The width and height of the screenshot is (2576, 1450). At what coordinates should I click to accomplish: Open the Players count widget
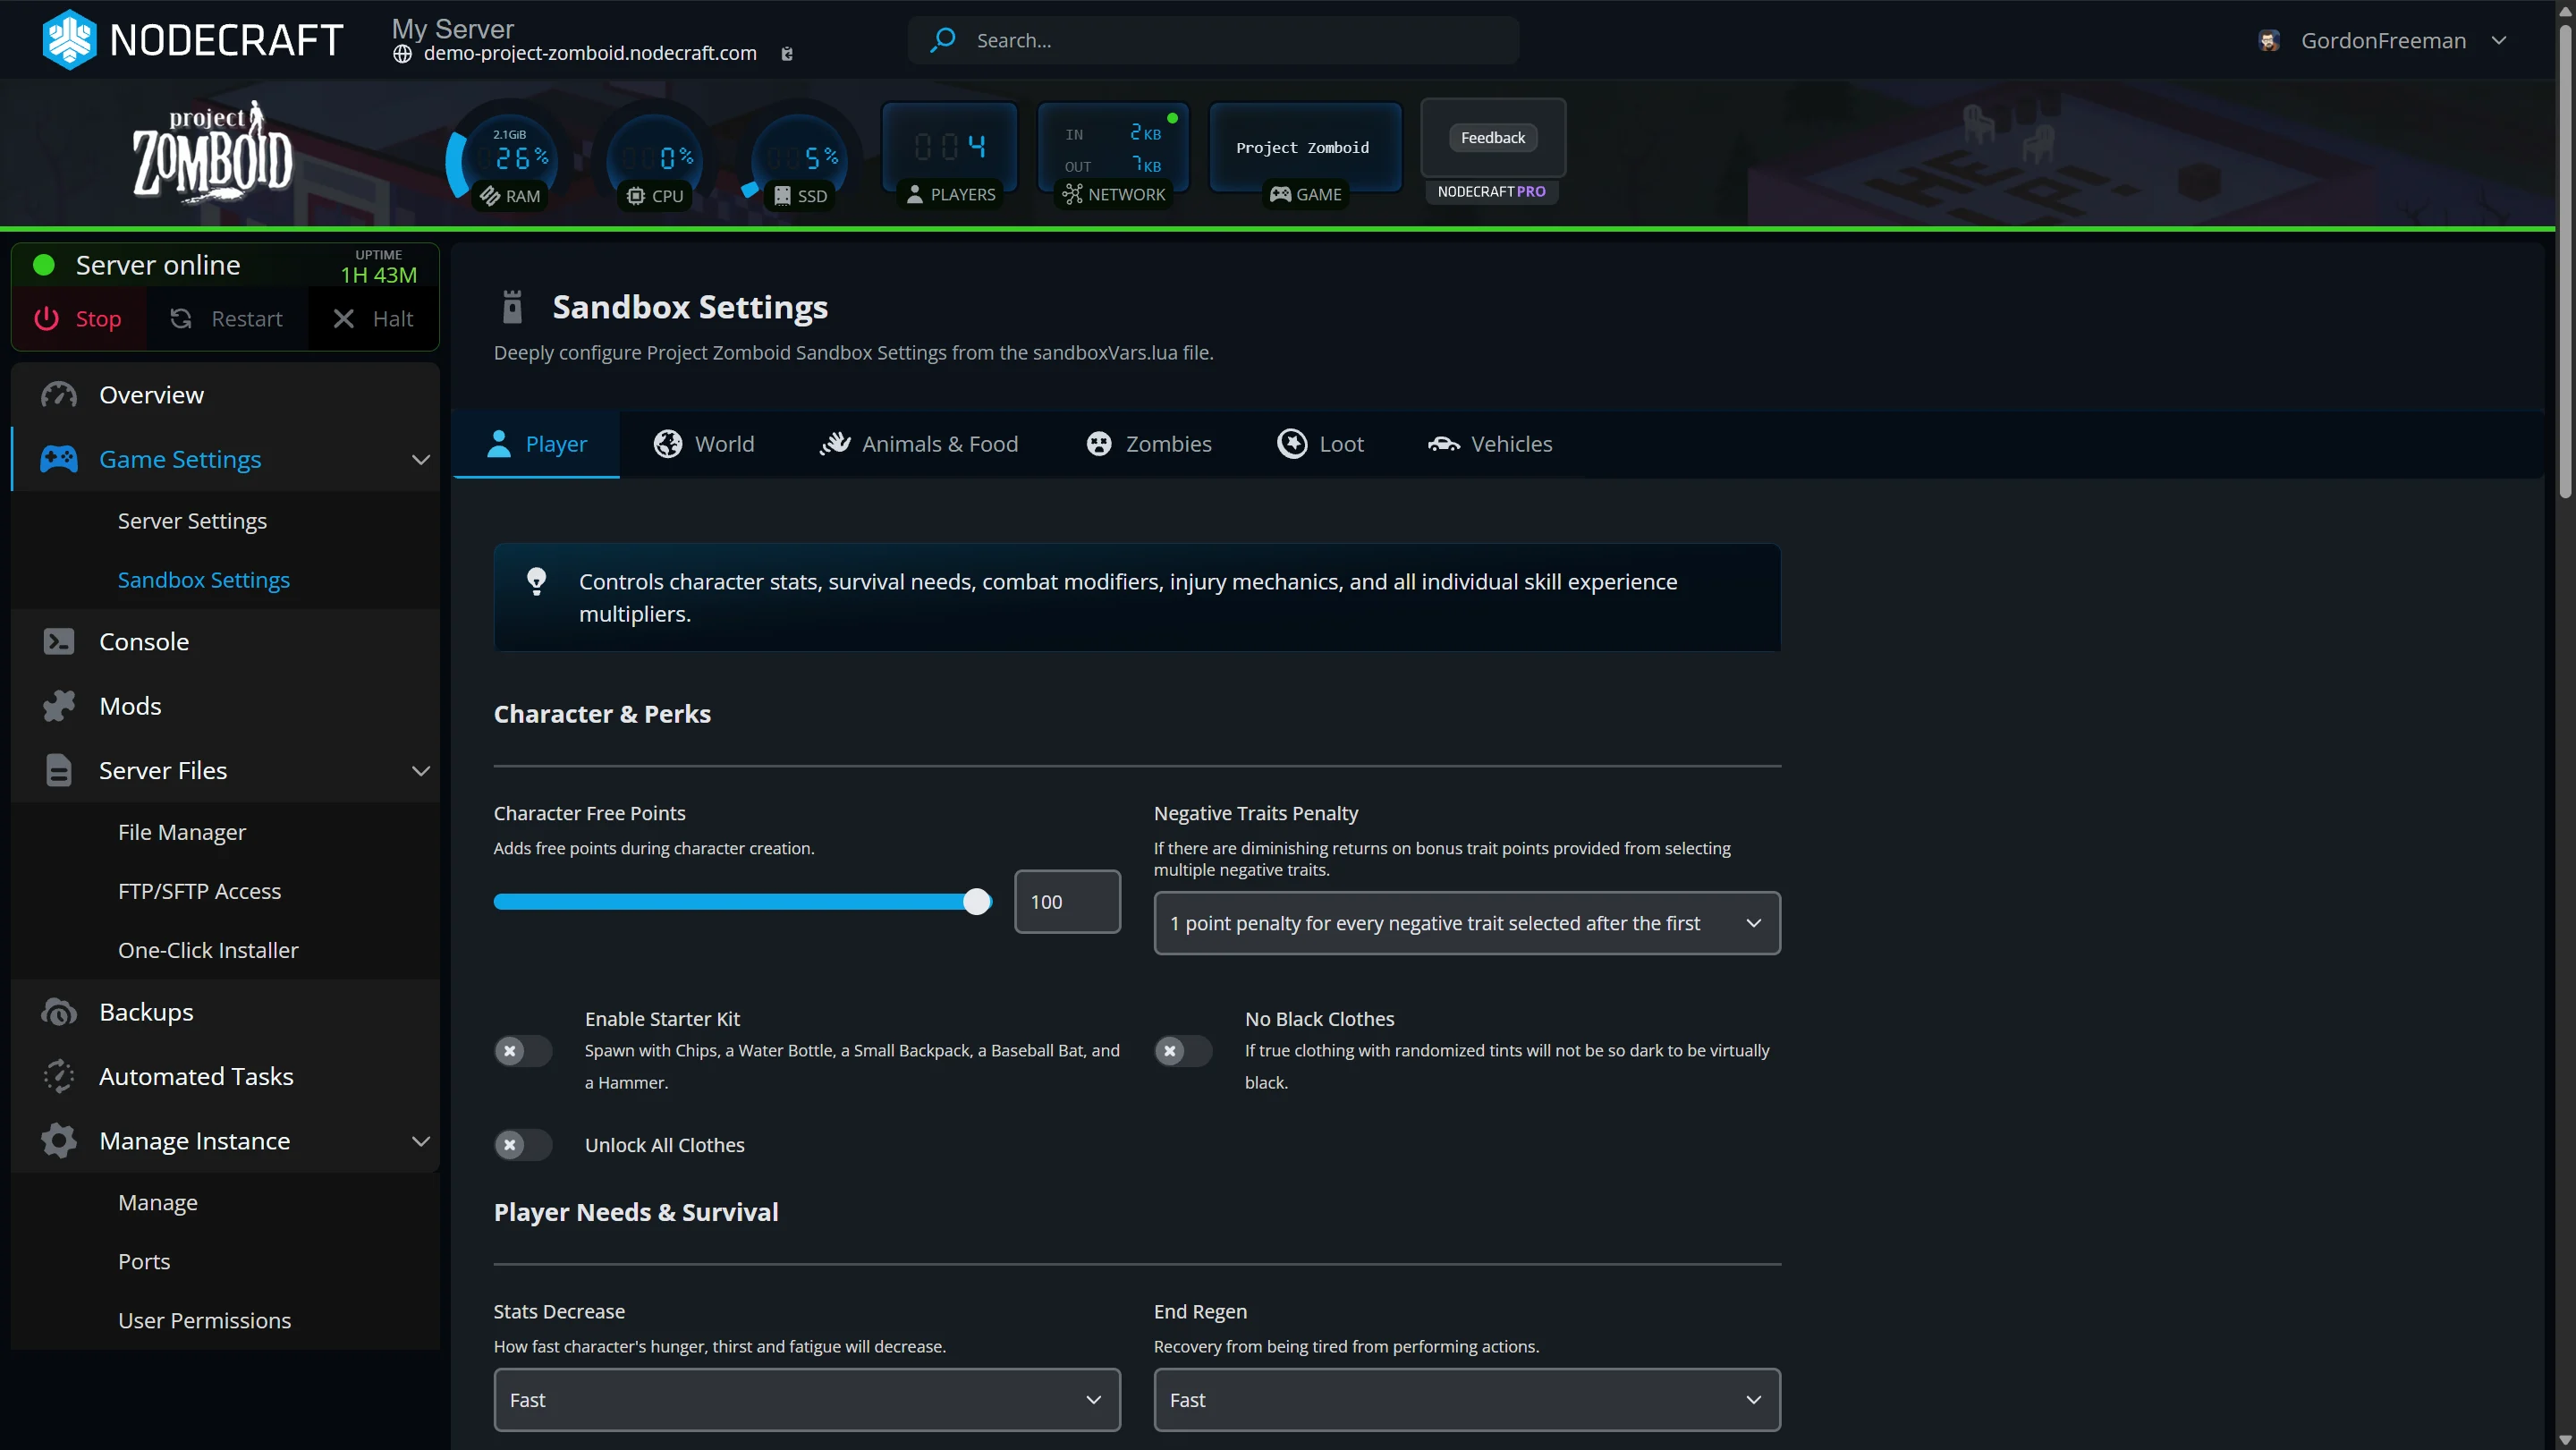click(950, 154)
